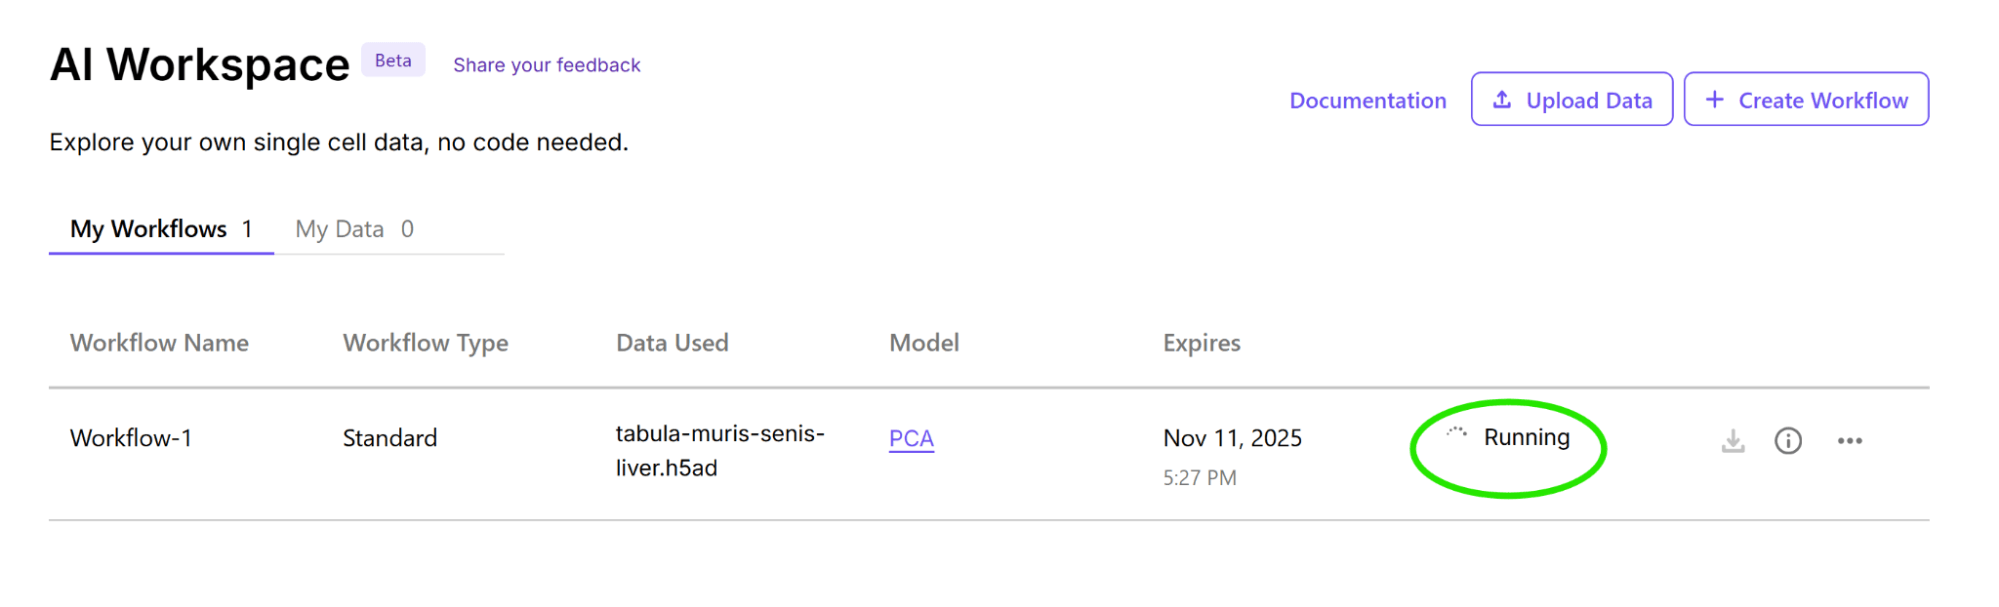Click the Workflow Name column header
Viewport: 1999px width, 607px height.
tap(159, 343)
